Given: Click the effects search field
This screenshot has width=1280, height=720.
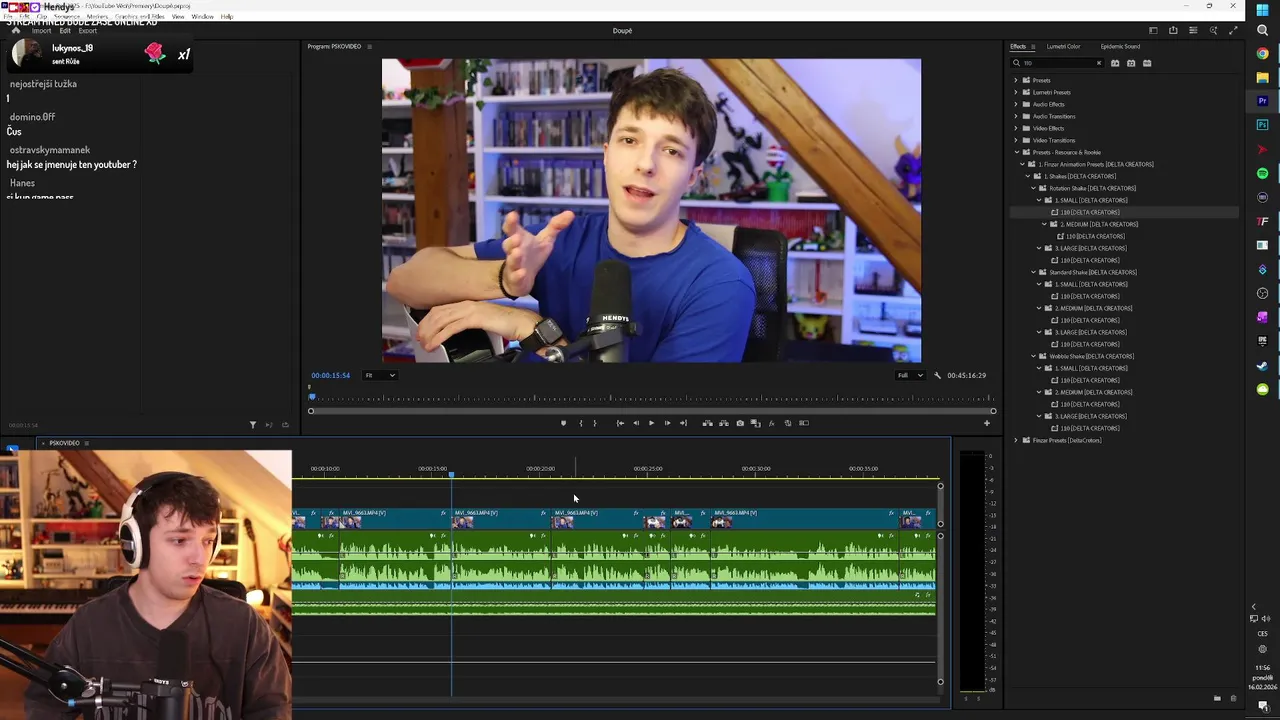Looking at the screenshot, I should [1058, 63].
